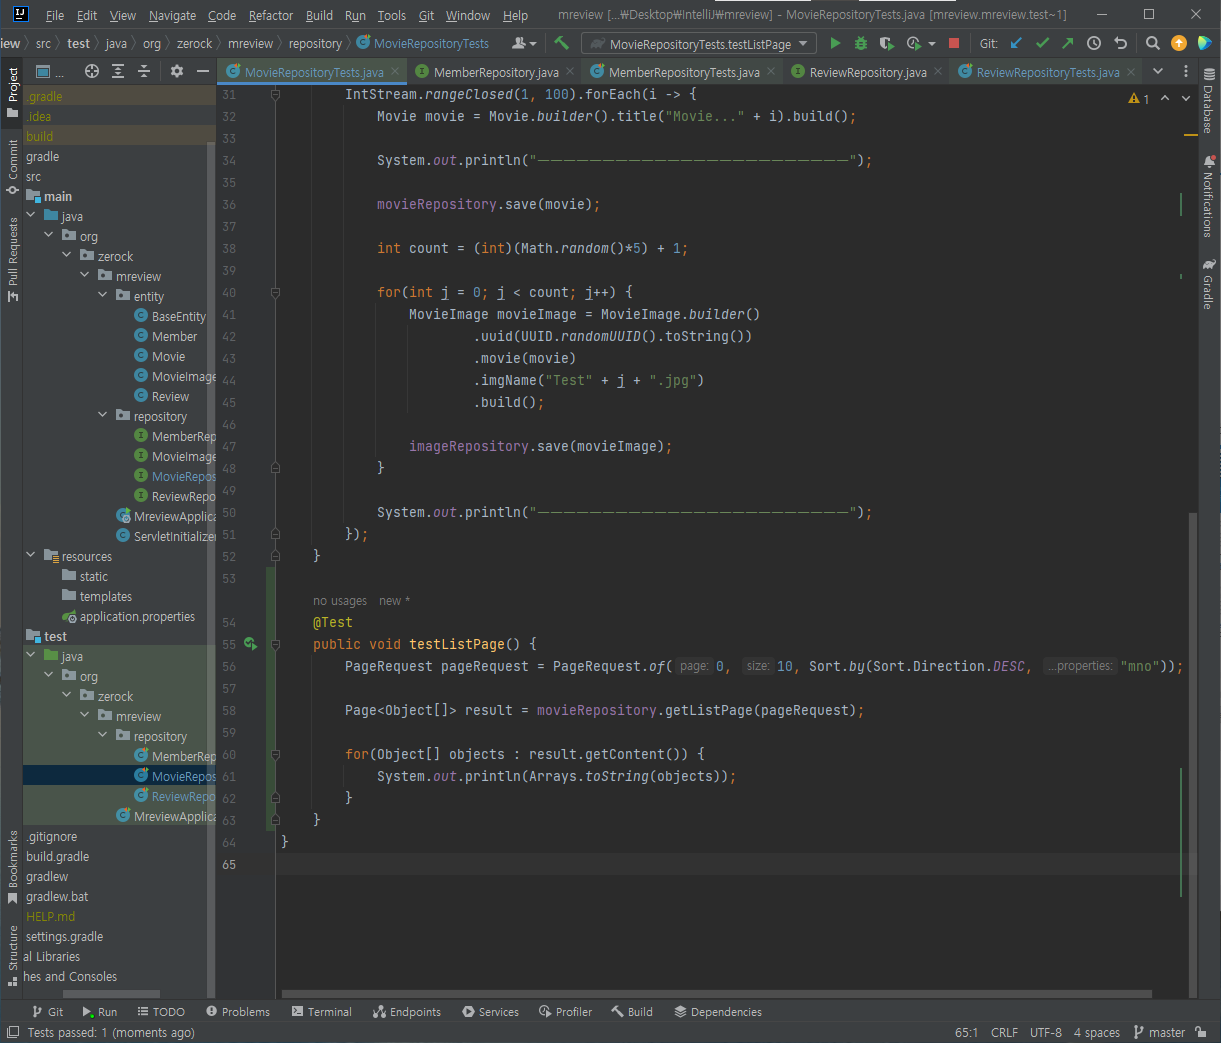Screen dimensions: 1221x1043
Task: Collapse the entity folder in the project tree
Action: [104, 296]
